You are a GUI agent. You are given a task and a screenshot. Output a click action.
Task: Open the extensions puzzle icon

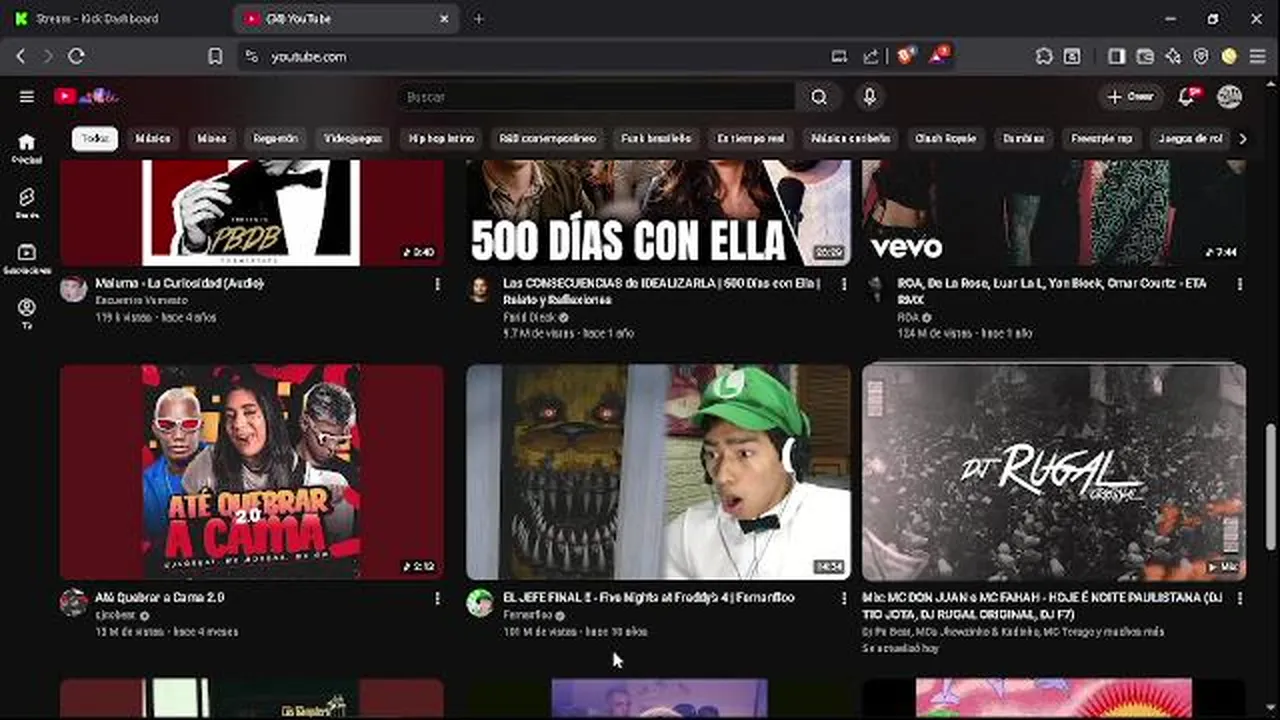tap(1044, 57)
